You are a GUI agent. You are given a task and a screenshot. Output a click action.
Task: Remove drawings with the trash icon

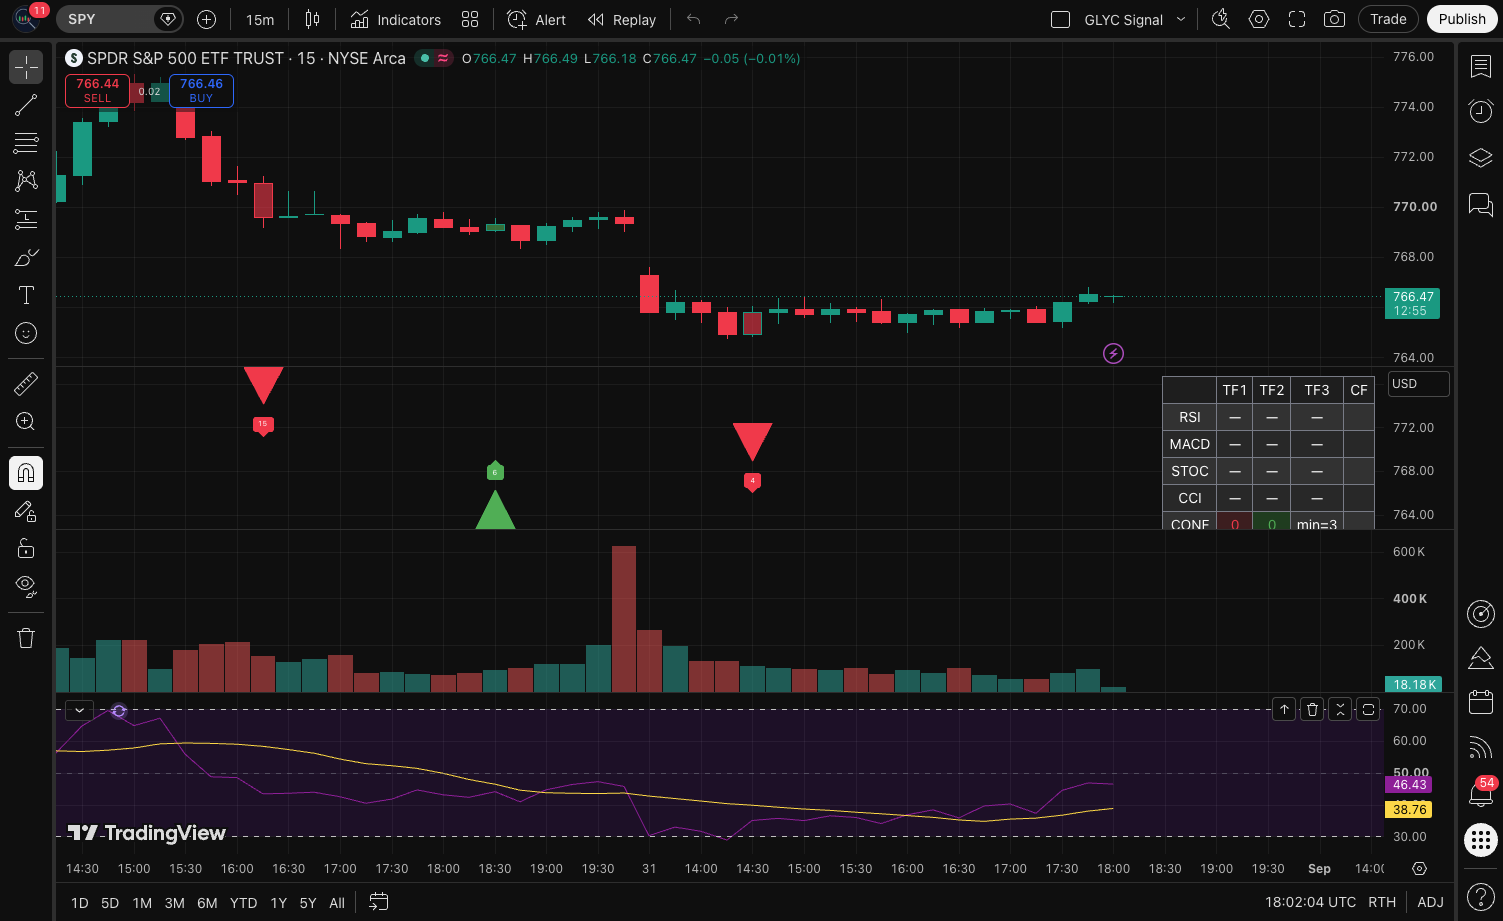coord(26,638)
